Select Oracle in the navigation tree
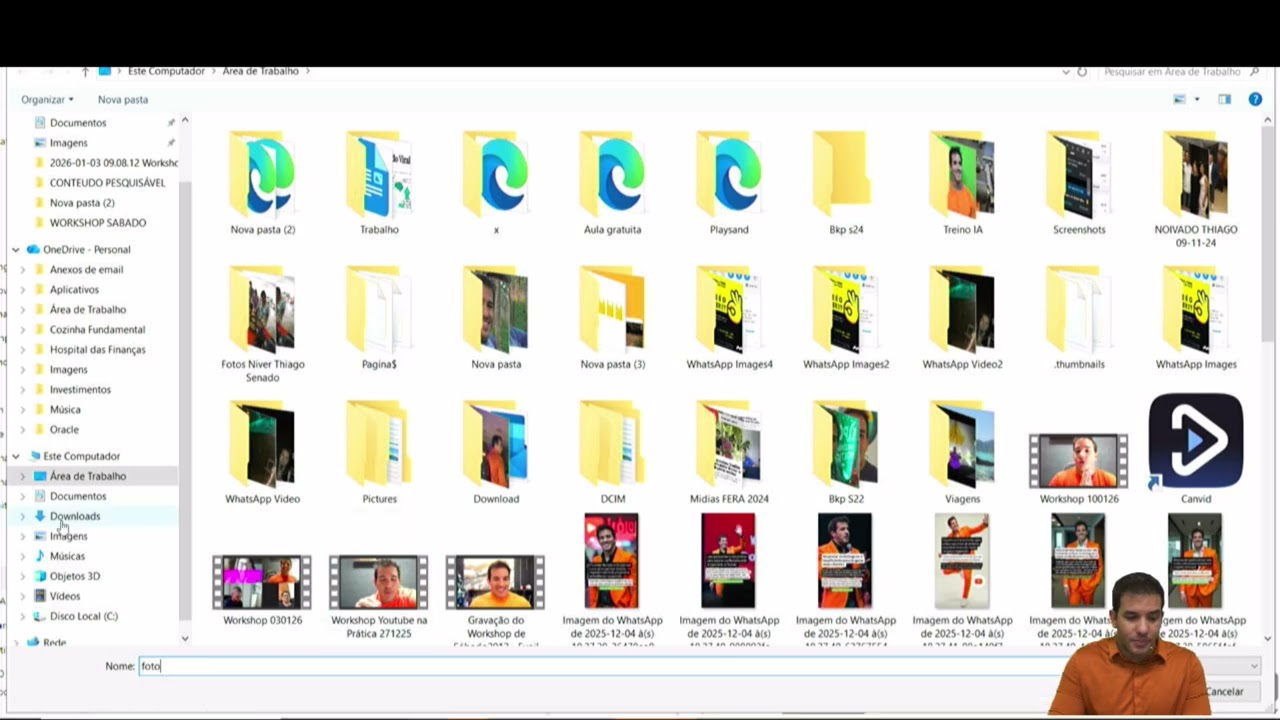 pos(64,429)
